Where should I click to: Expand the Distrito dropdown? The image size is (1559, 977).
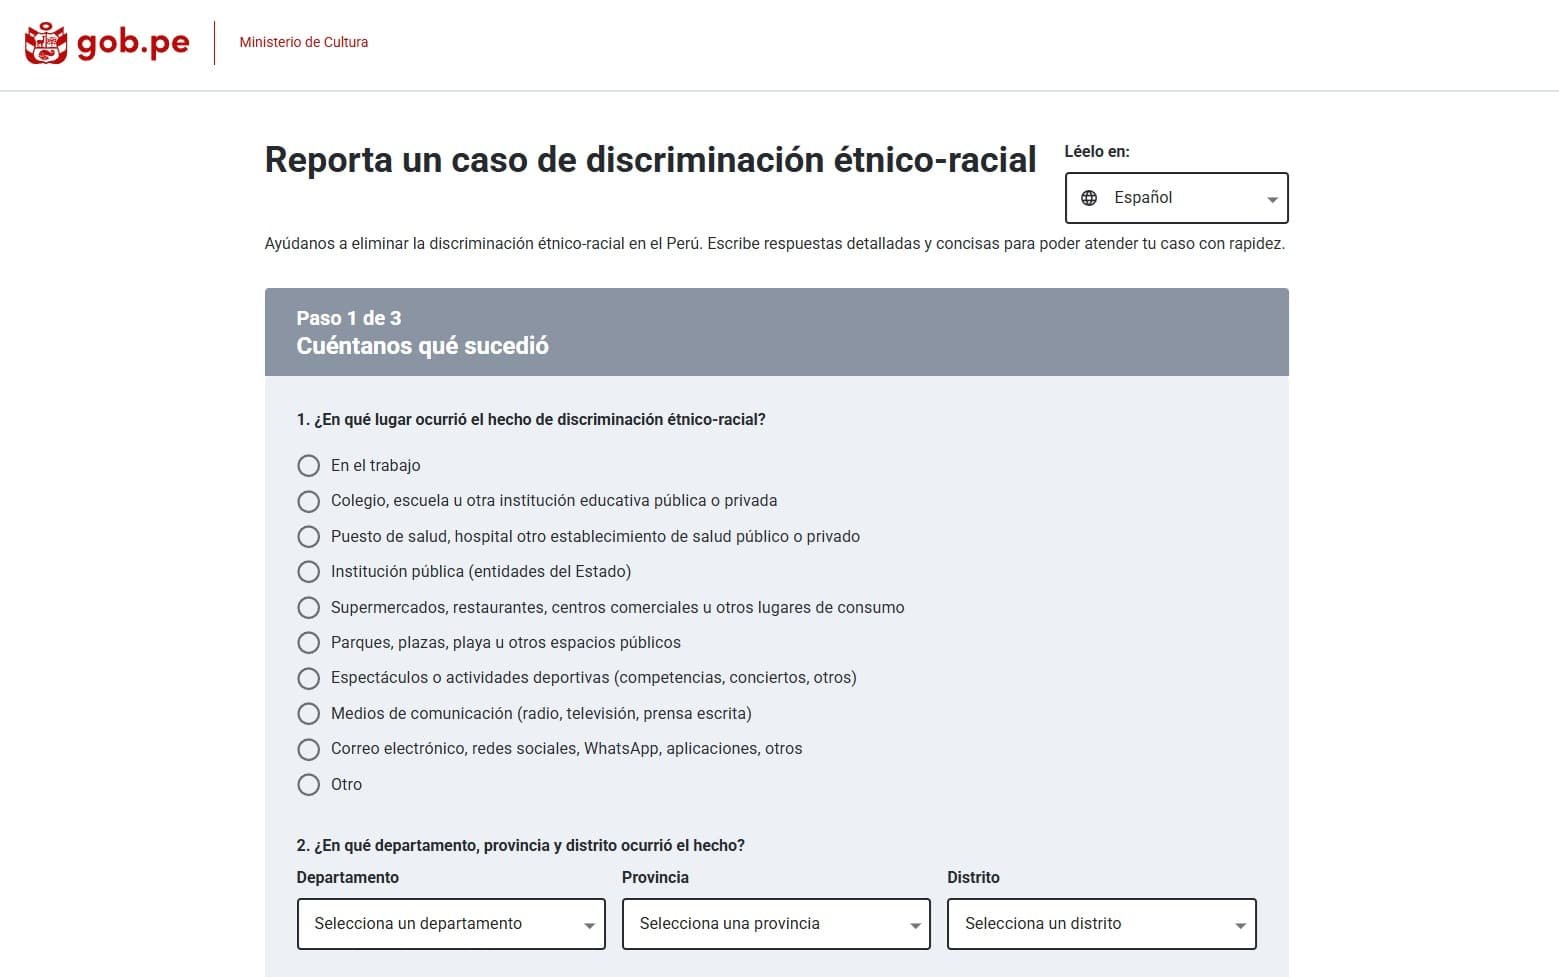(1100, 924)
